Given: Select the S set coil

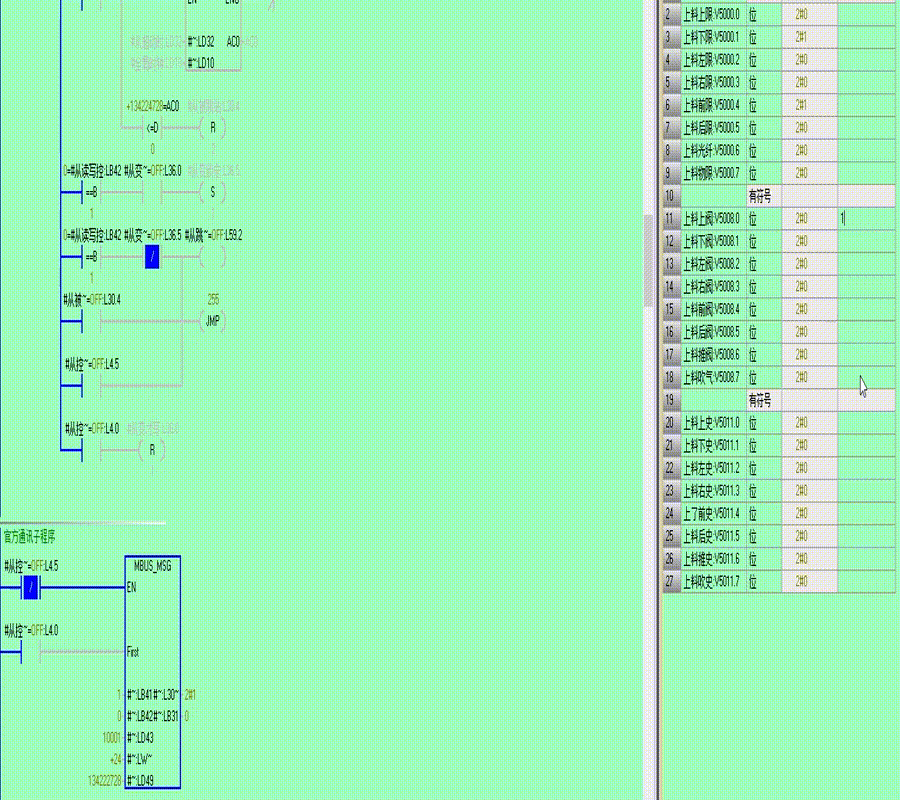Looking at the screenshot, I should click(212, 192).
